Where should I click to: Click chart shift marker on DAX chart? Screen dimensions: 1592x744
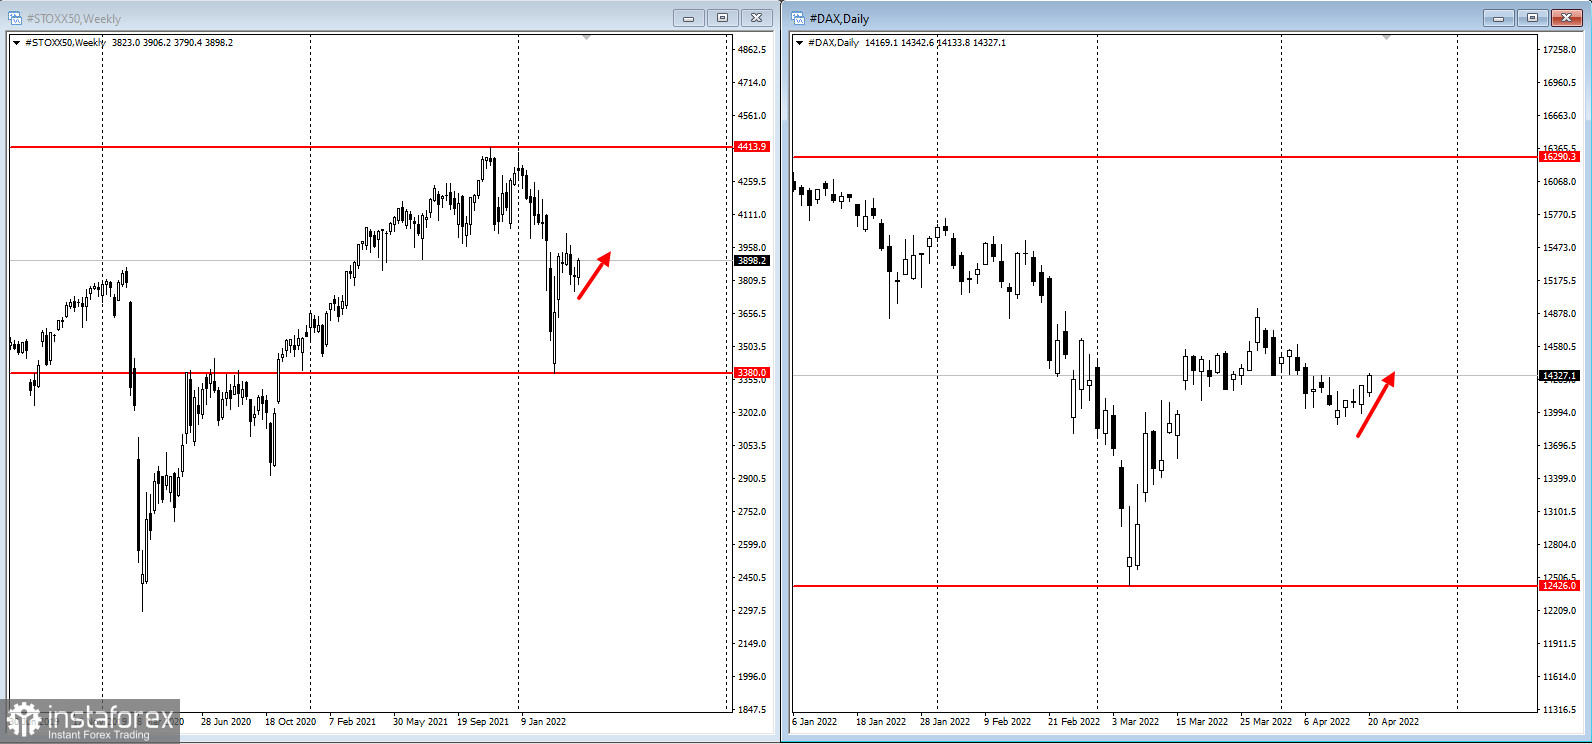click(x=1387, y=37)
